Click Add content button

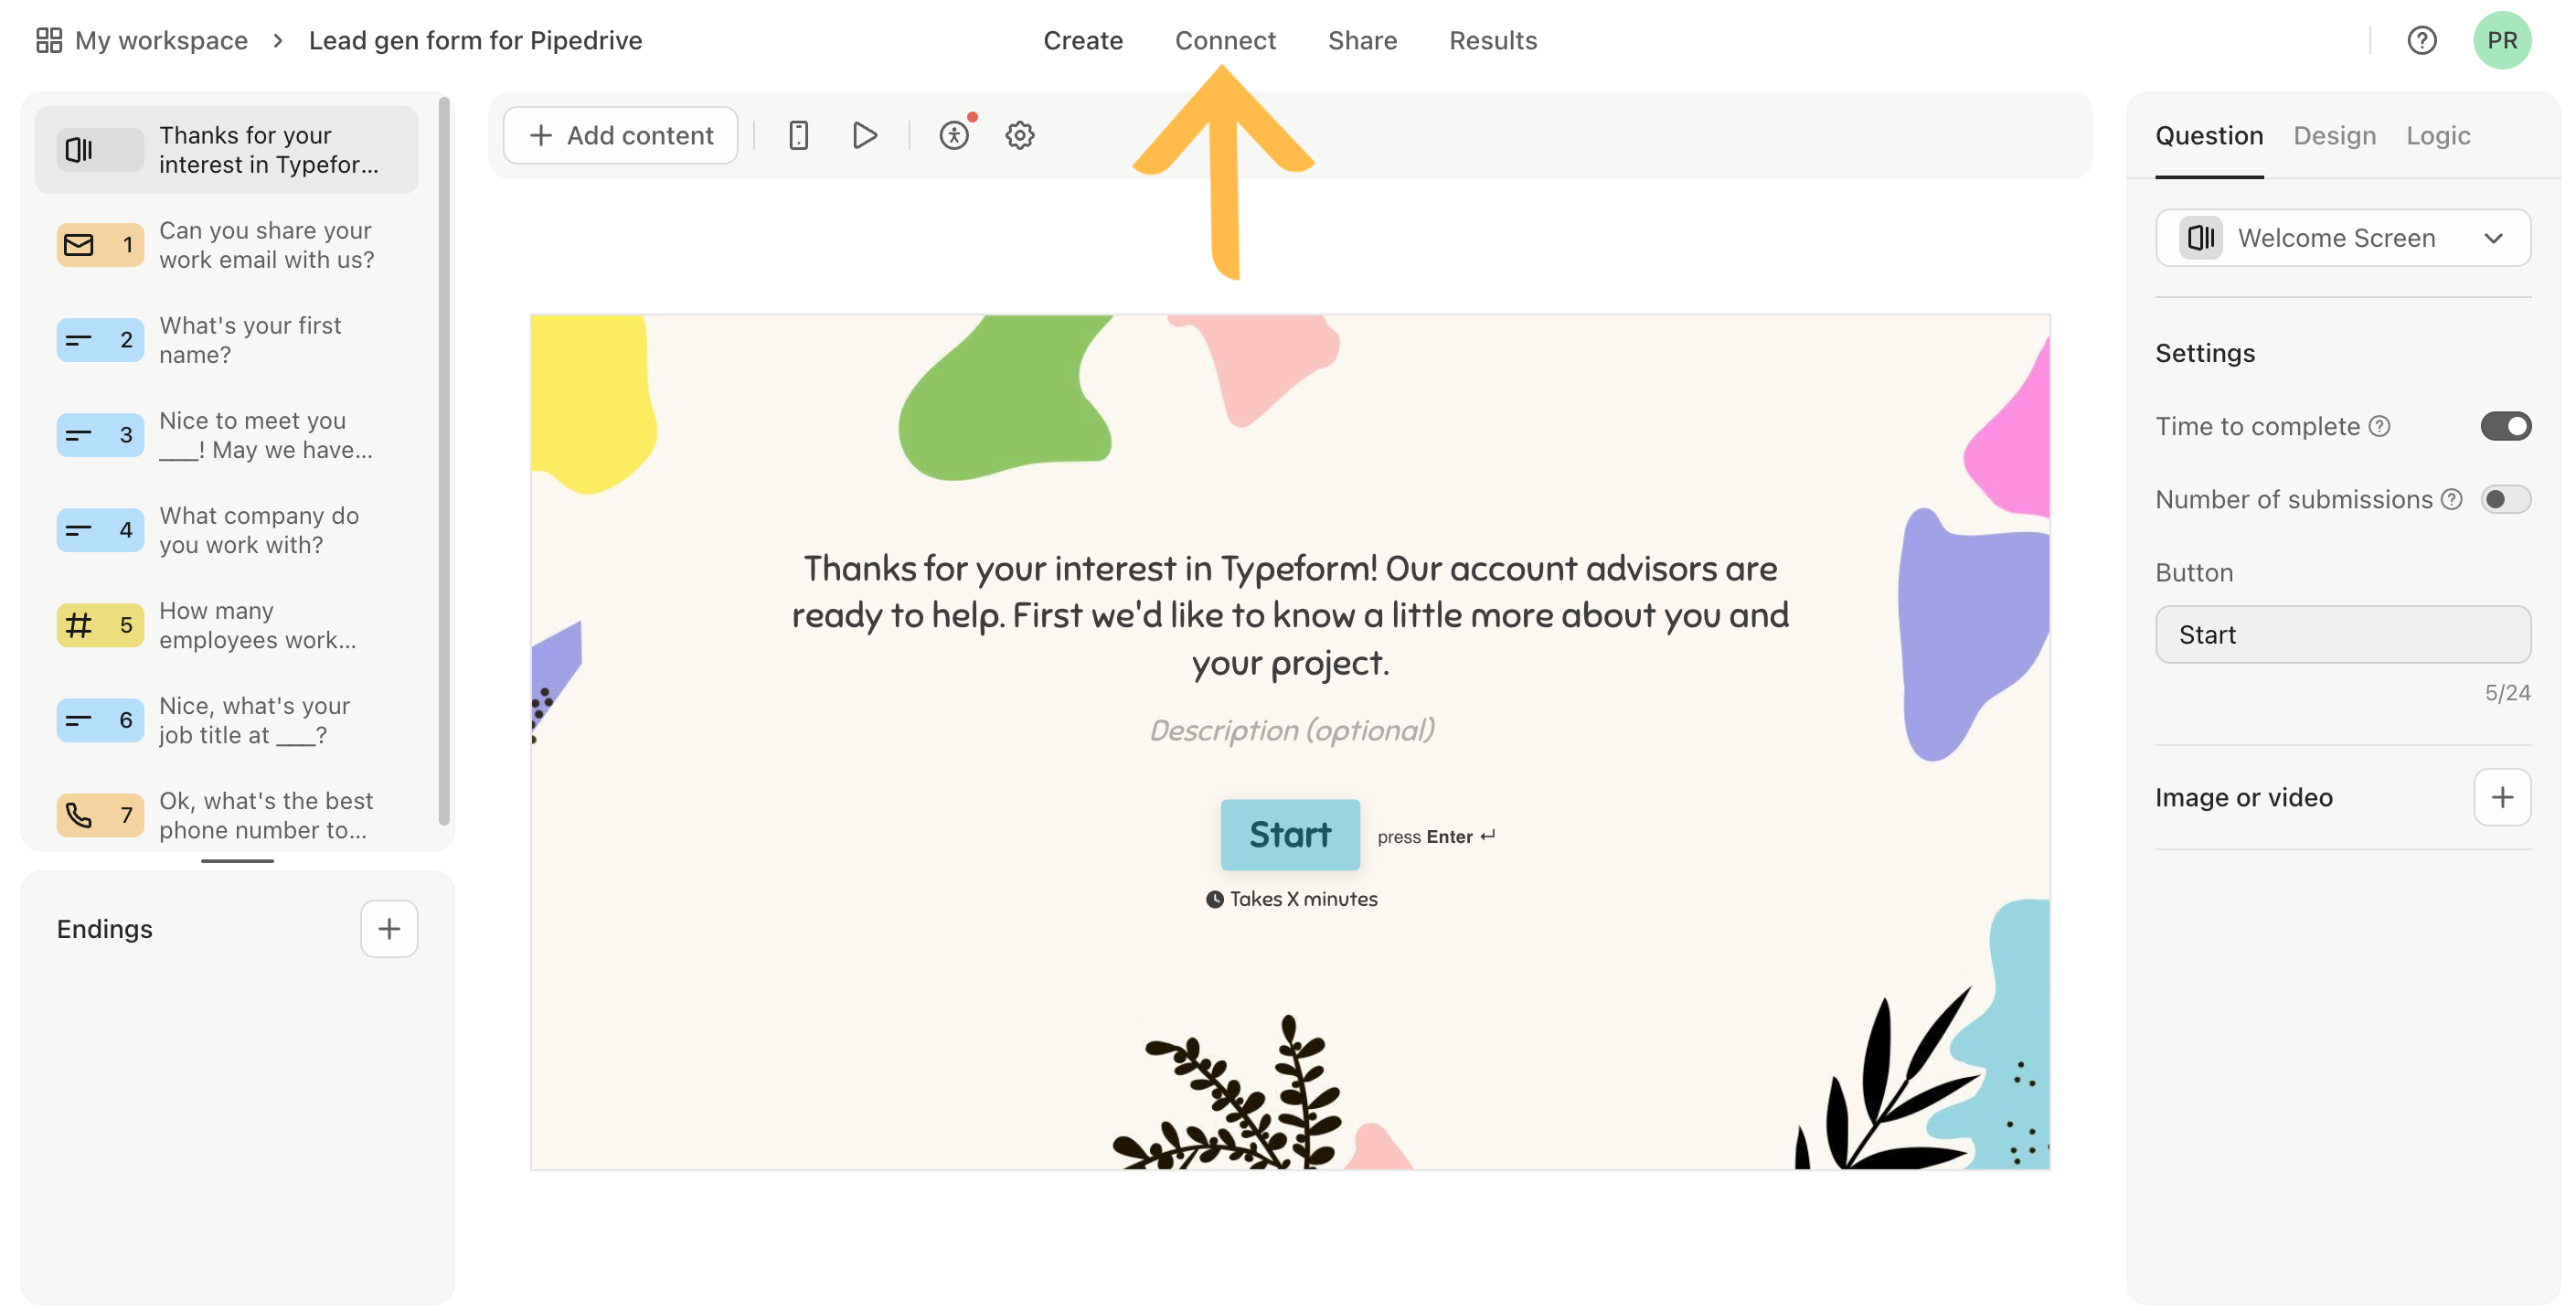point(621,135)
